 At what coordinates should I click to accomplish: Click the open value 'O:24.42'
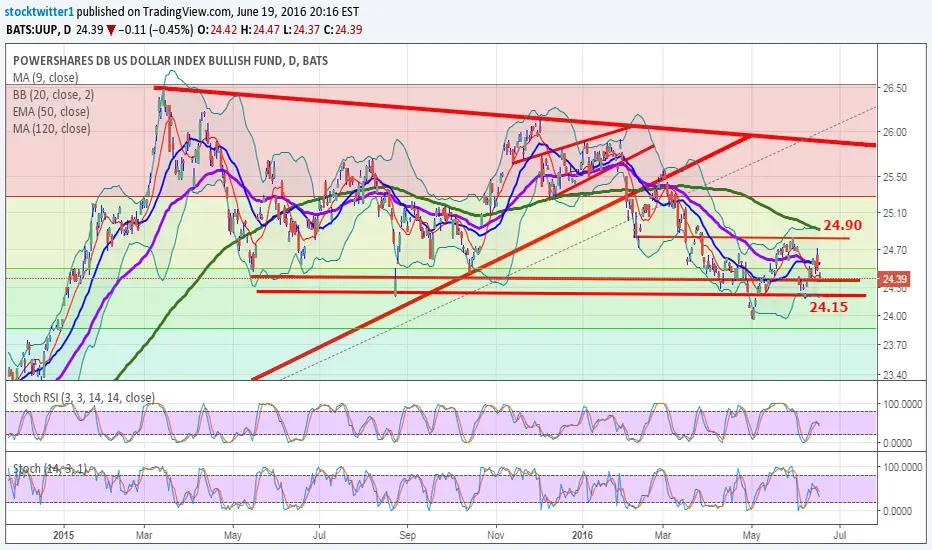[216, 30]
